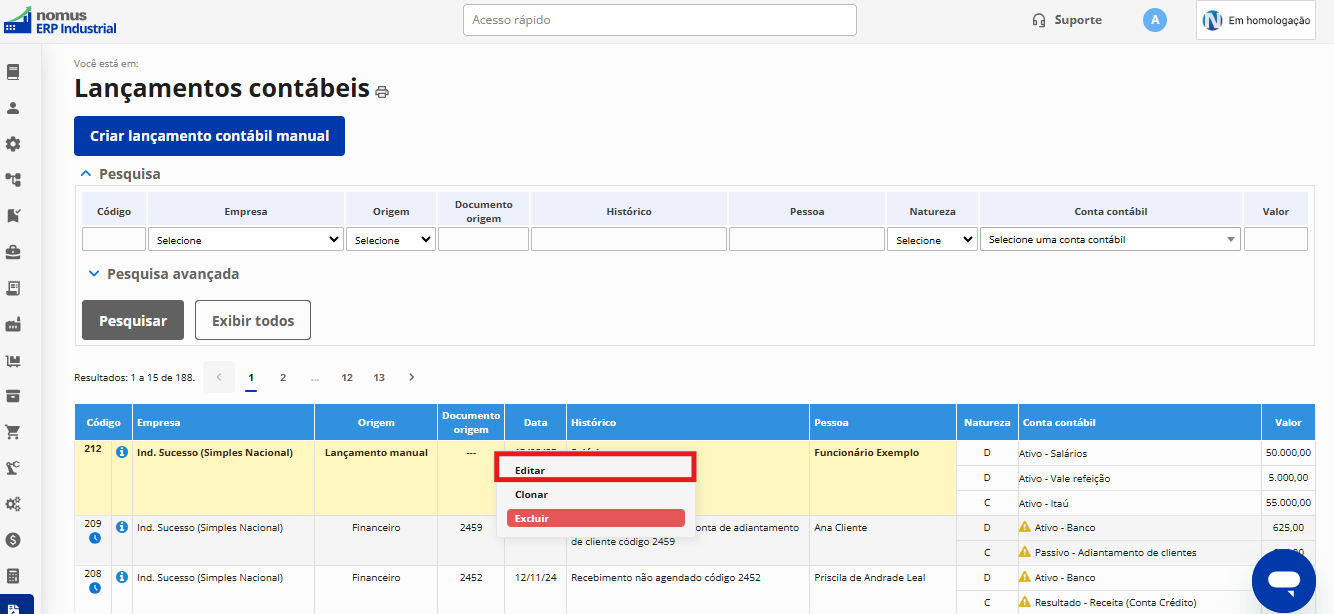Screen dimensions: 1334x614
Task: Click the user avatar A icon
Action: [1155, 20]
